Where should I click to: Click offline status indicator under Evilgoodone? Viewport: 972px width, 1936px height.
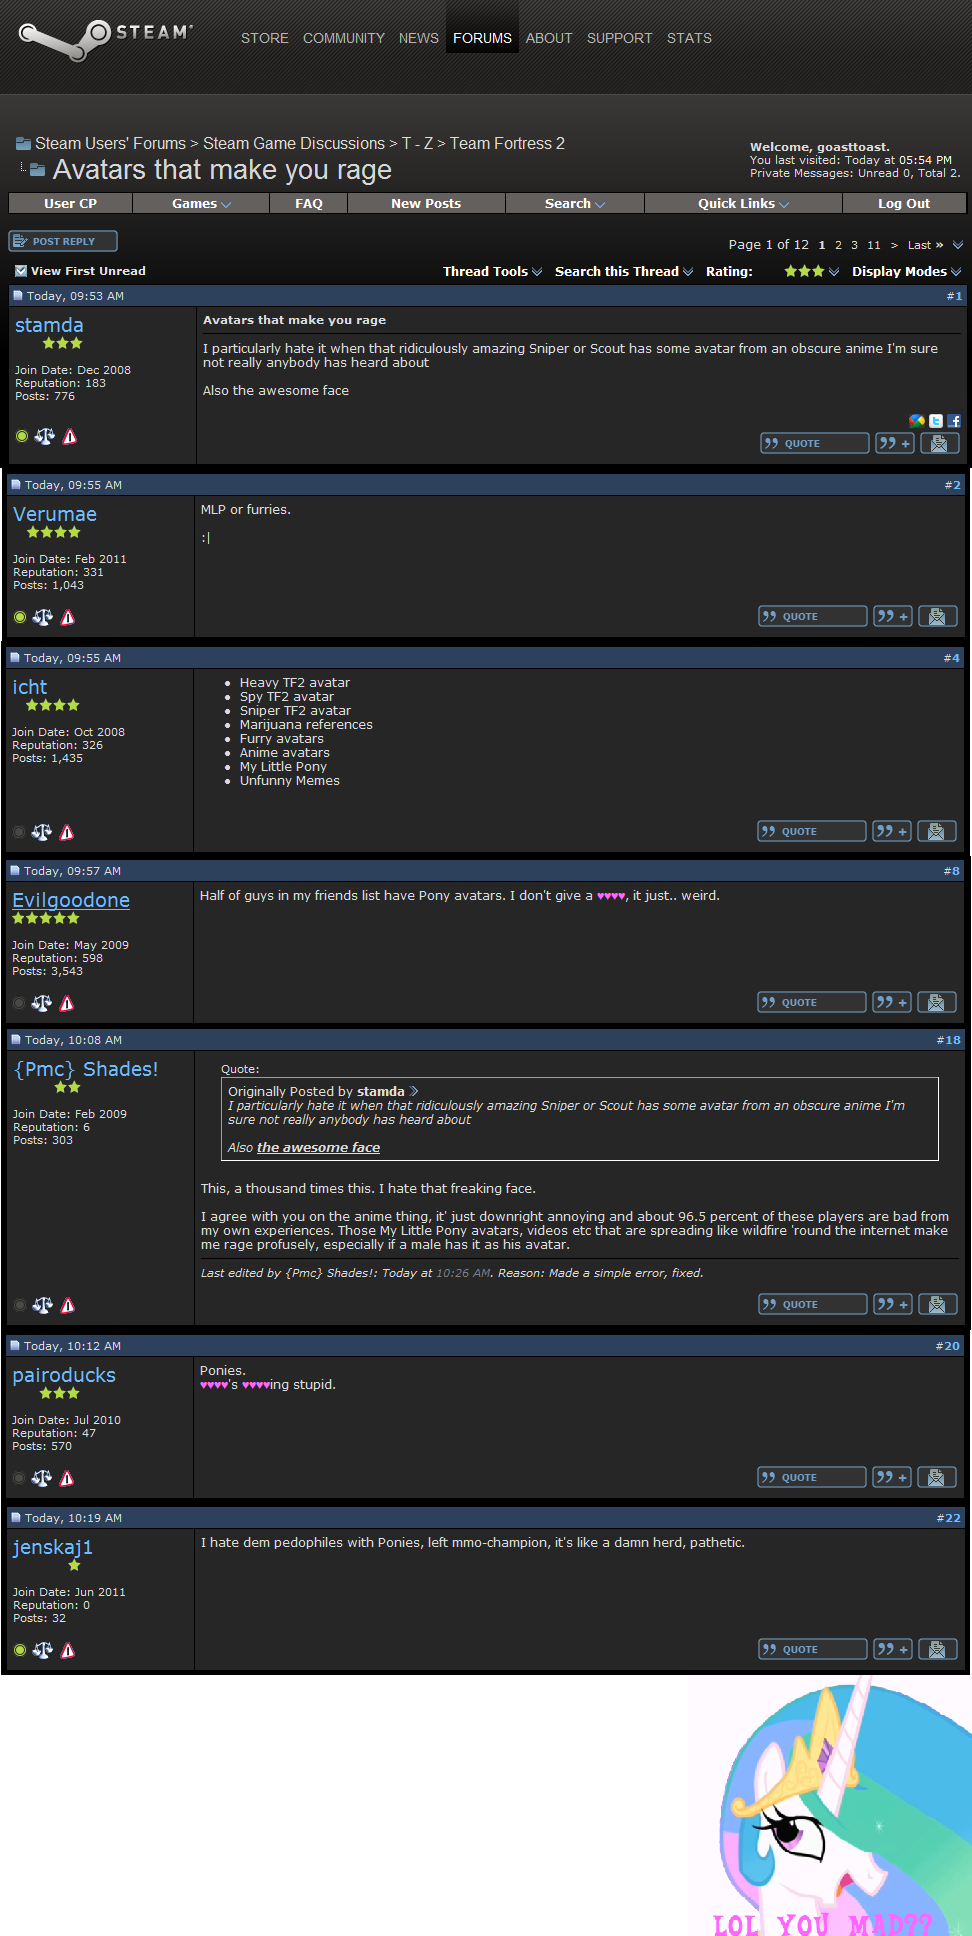tap(19, 1003)
